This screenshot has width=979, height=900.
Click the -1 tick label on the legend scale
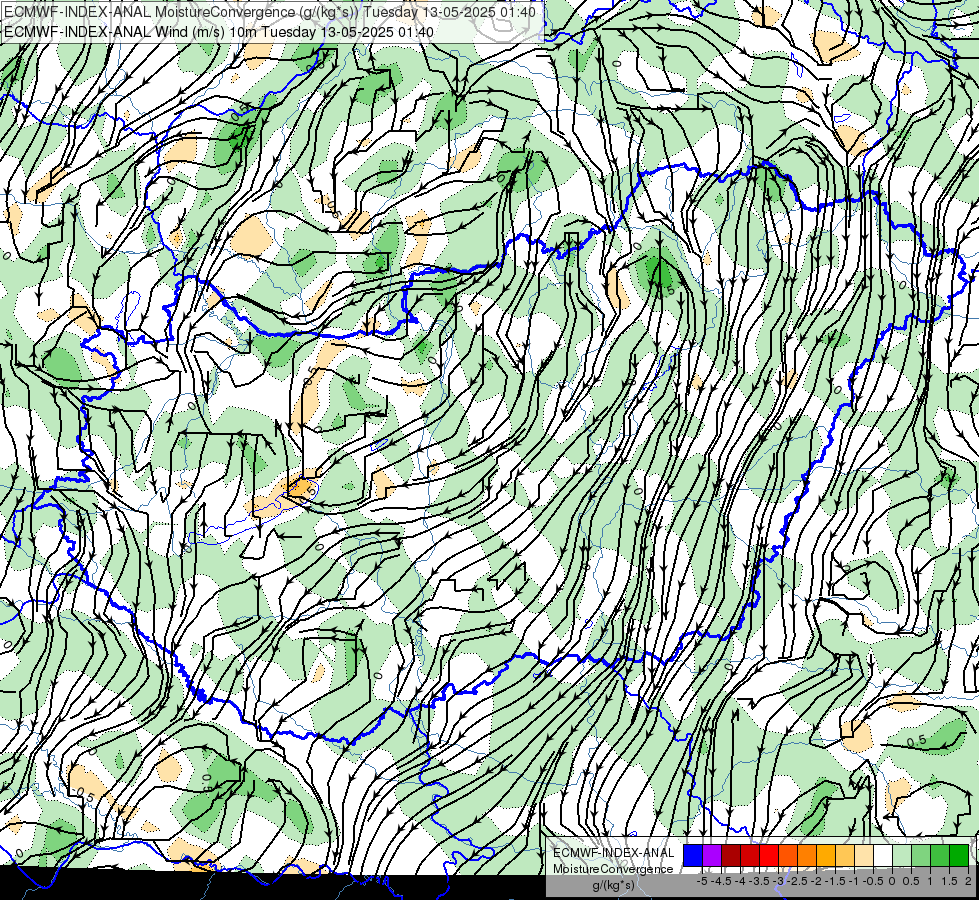pyautogui.click(x=854, y=881)
